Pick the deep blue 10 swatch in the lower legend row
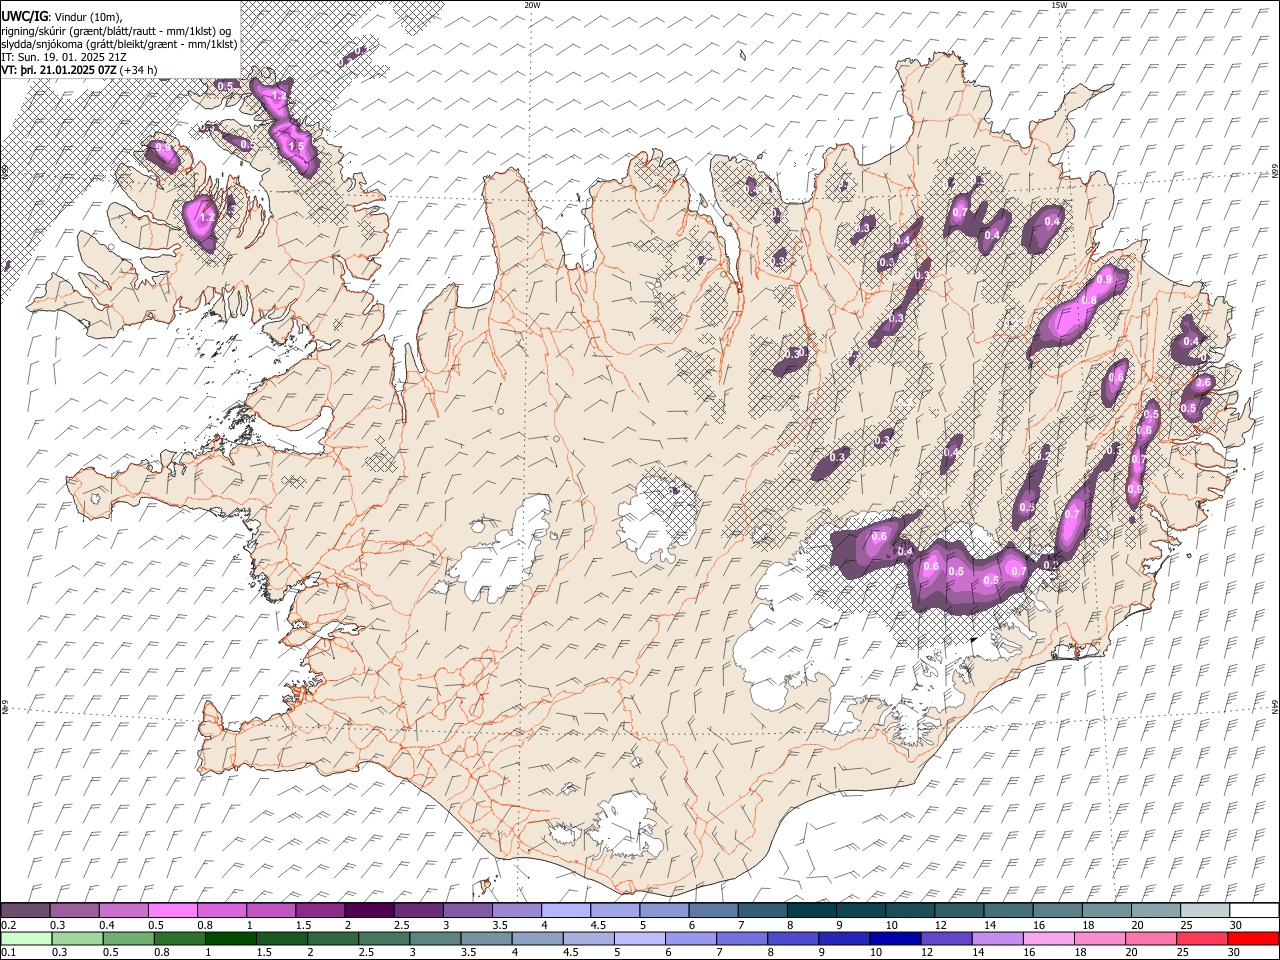 pyautogui.click(x=895, y=938)
